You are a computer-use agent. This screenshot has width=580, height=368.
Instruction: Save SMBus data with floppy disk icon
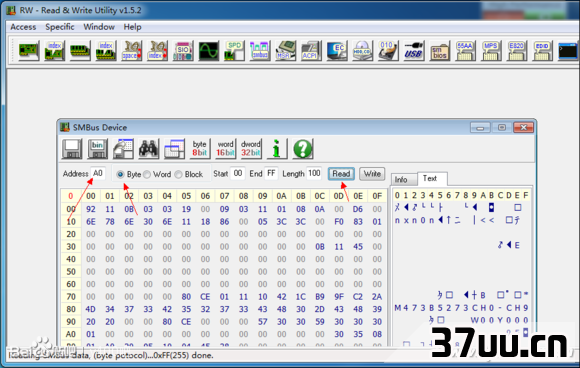coord(72,149)
